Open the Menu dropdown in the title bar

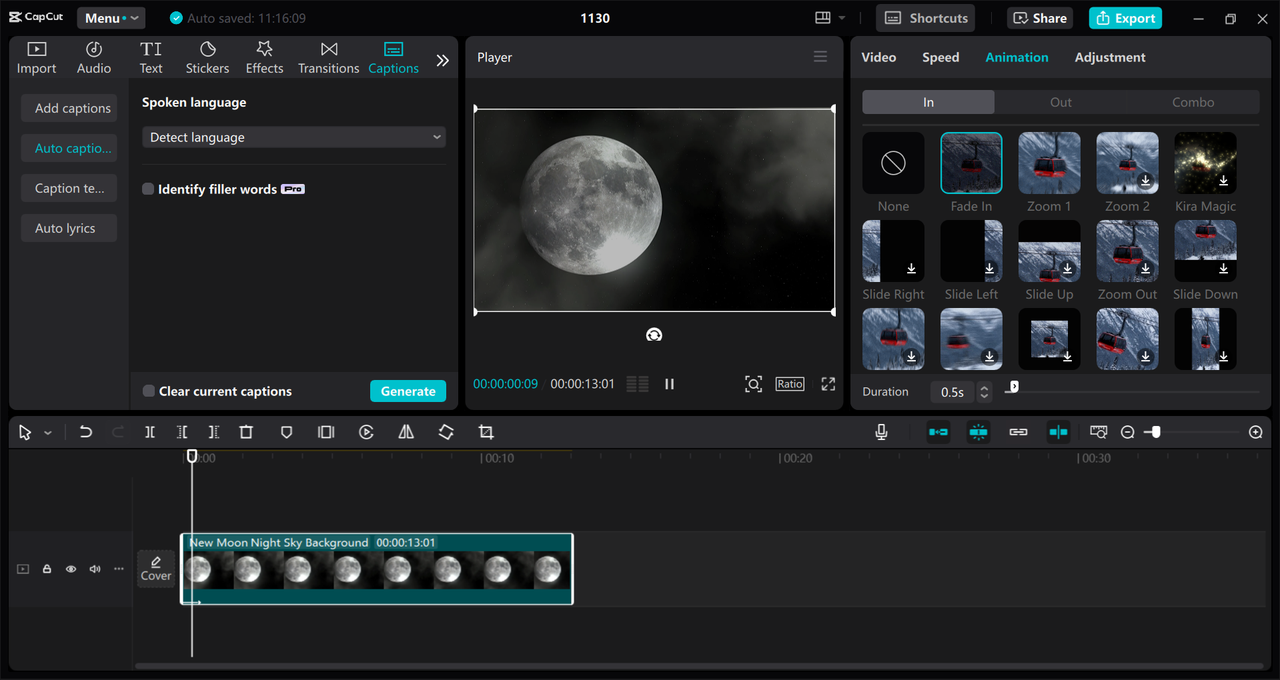pyautogui.click(x=111, y=18)
